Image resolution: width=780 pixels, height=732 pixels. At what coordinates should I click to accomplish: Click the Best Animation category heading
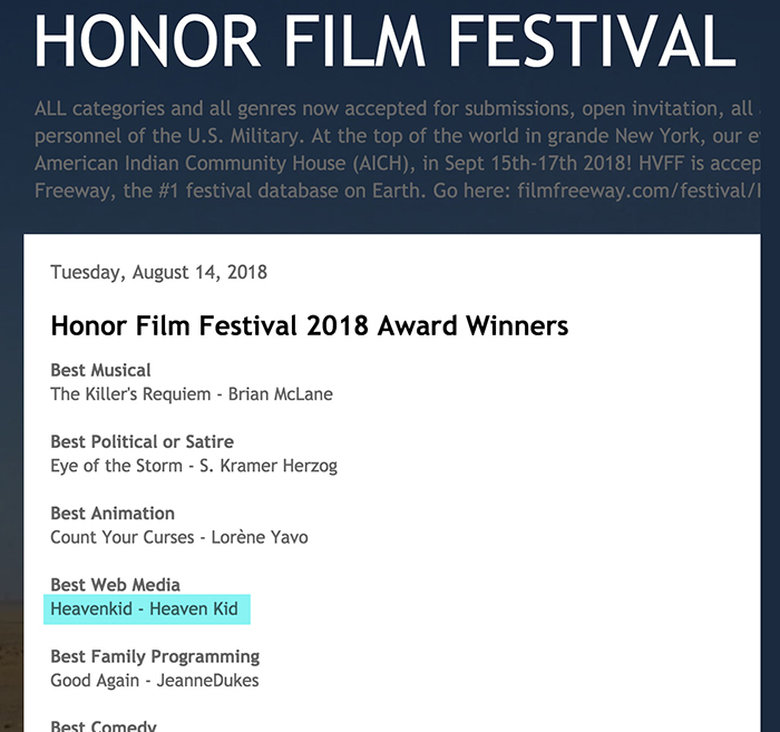(112, 514)
